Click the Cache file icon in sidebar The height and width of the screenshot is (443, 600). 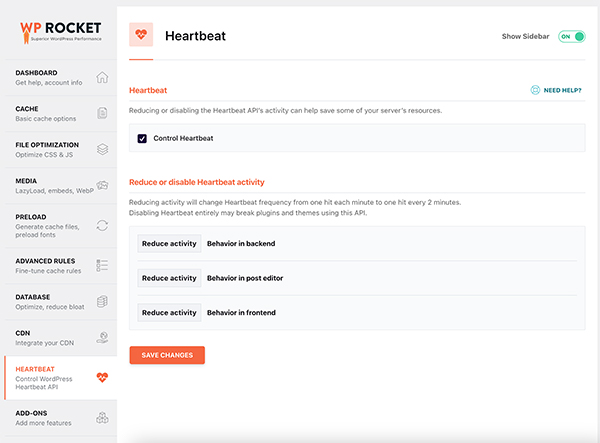(101, 114)
